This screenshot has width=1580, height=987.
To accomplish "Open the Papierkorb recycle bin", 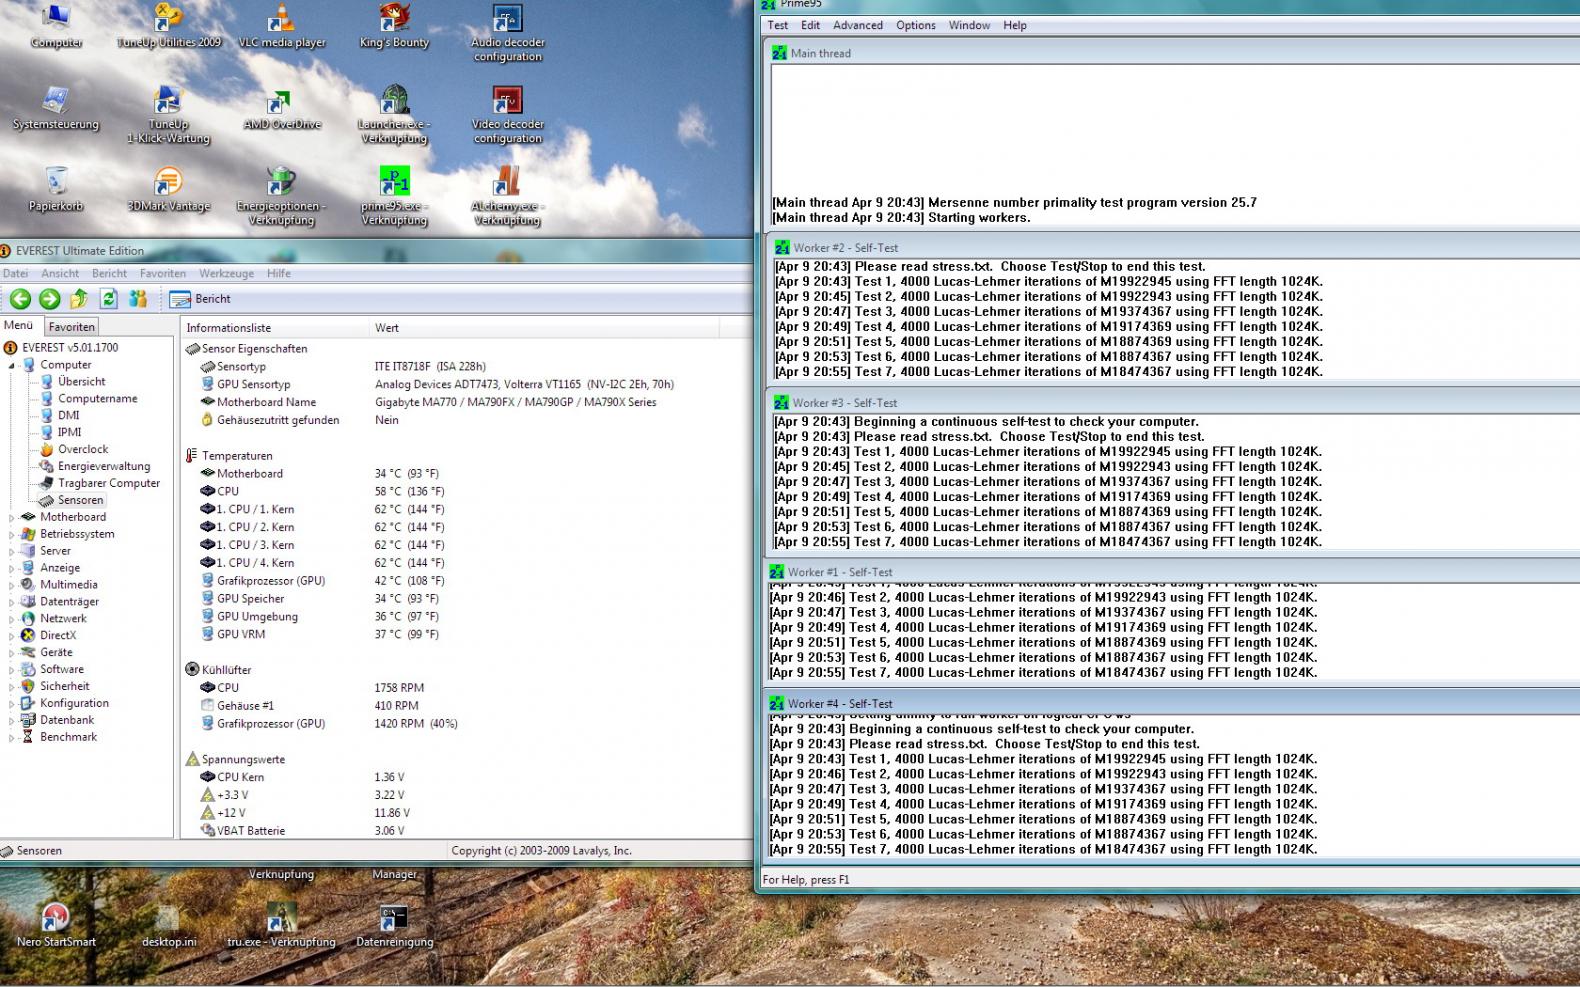I will (x=56, y=190).
